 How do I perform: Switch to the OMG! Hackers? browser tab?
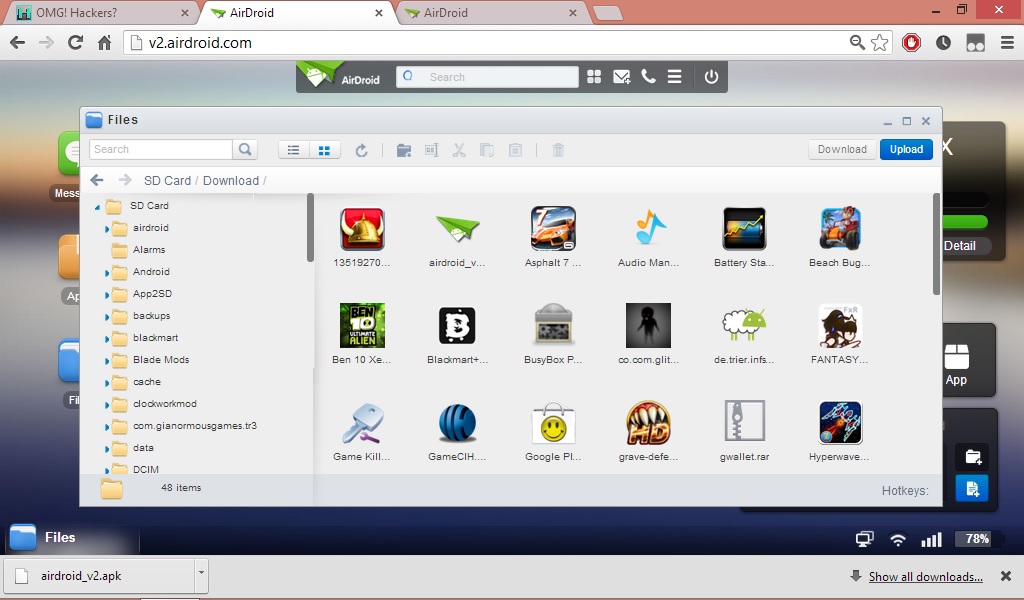click(x=101, y=12)
